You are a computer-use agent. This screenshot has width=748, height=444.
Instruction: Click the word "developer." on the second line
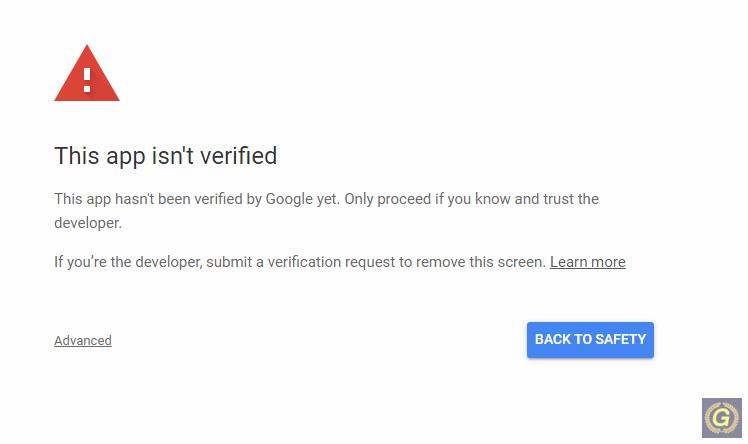[x=88, y=223]
